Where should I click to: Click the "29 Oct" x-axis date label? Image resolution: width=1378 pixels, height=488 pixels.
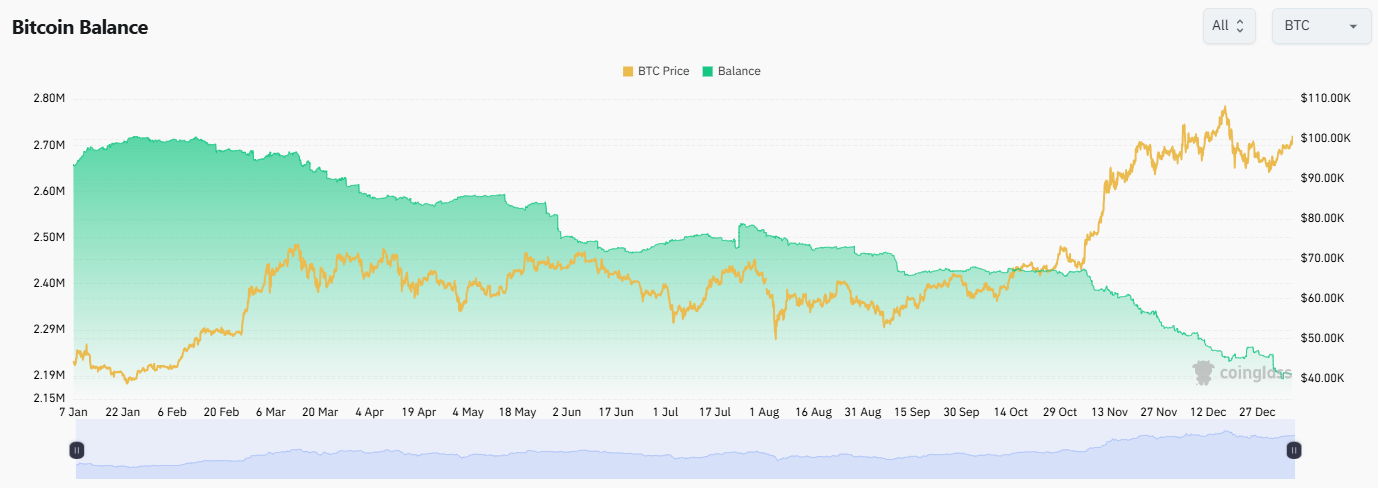[1060, 412]
